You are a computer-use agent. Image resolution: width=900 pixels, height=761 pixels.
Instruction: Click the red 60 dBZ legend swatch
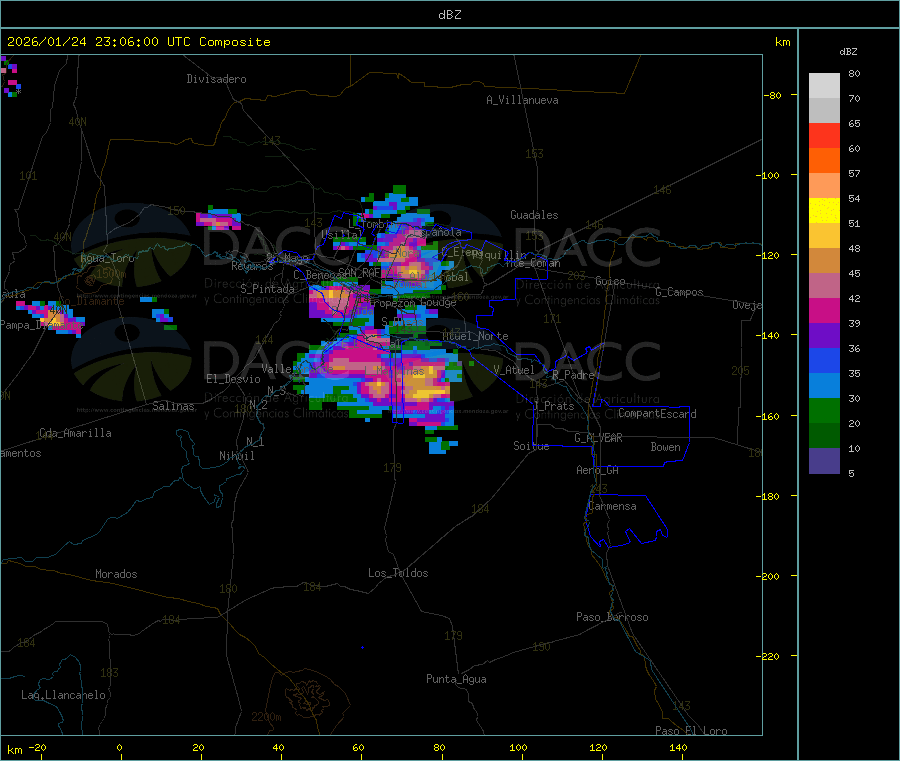824,135
